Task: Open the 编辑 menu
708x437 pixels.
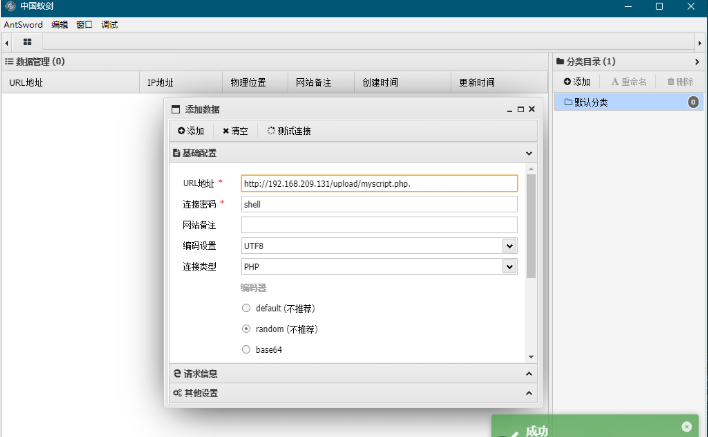Action: tap(59, 25)
